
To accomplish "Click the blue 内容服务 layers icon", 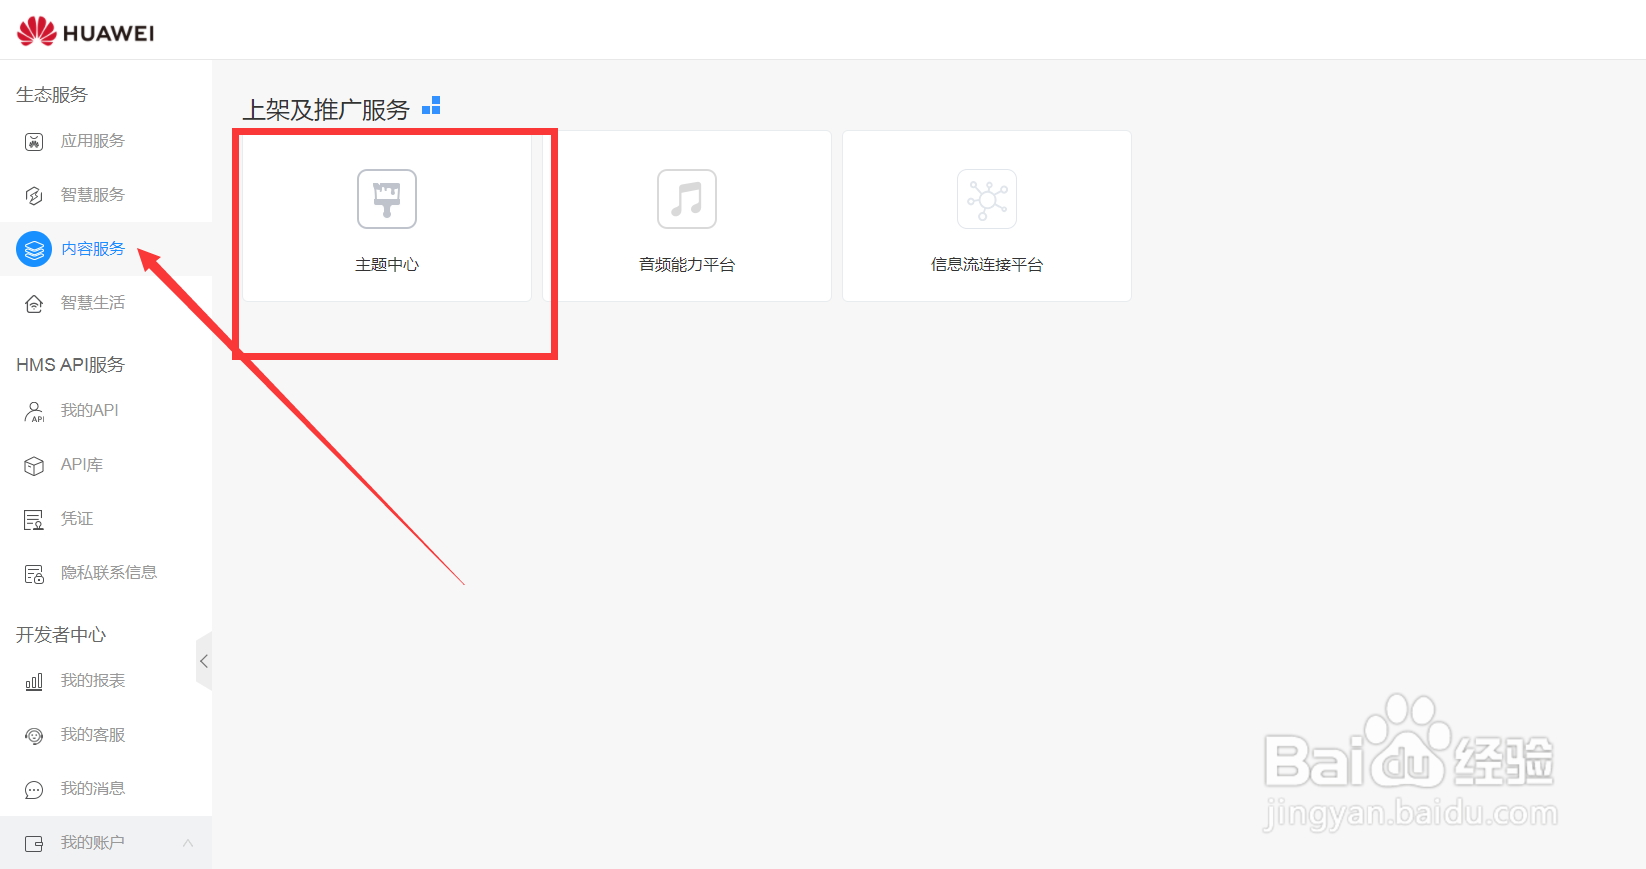I will [x=34, y=249].
